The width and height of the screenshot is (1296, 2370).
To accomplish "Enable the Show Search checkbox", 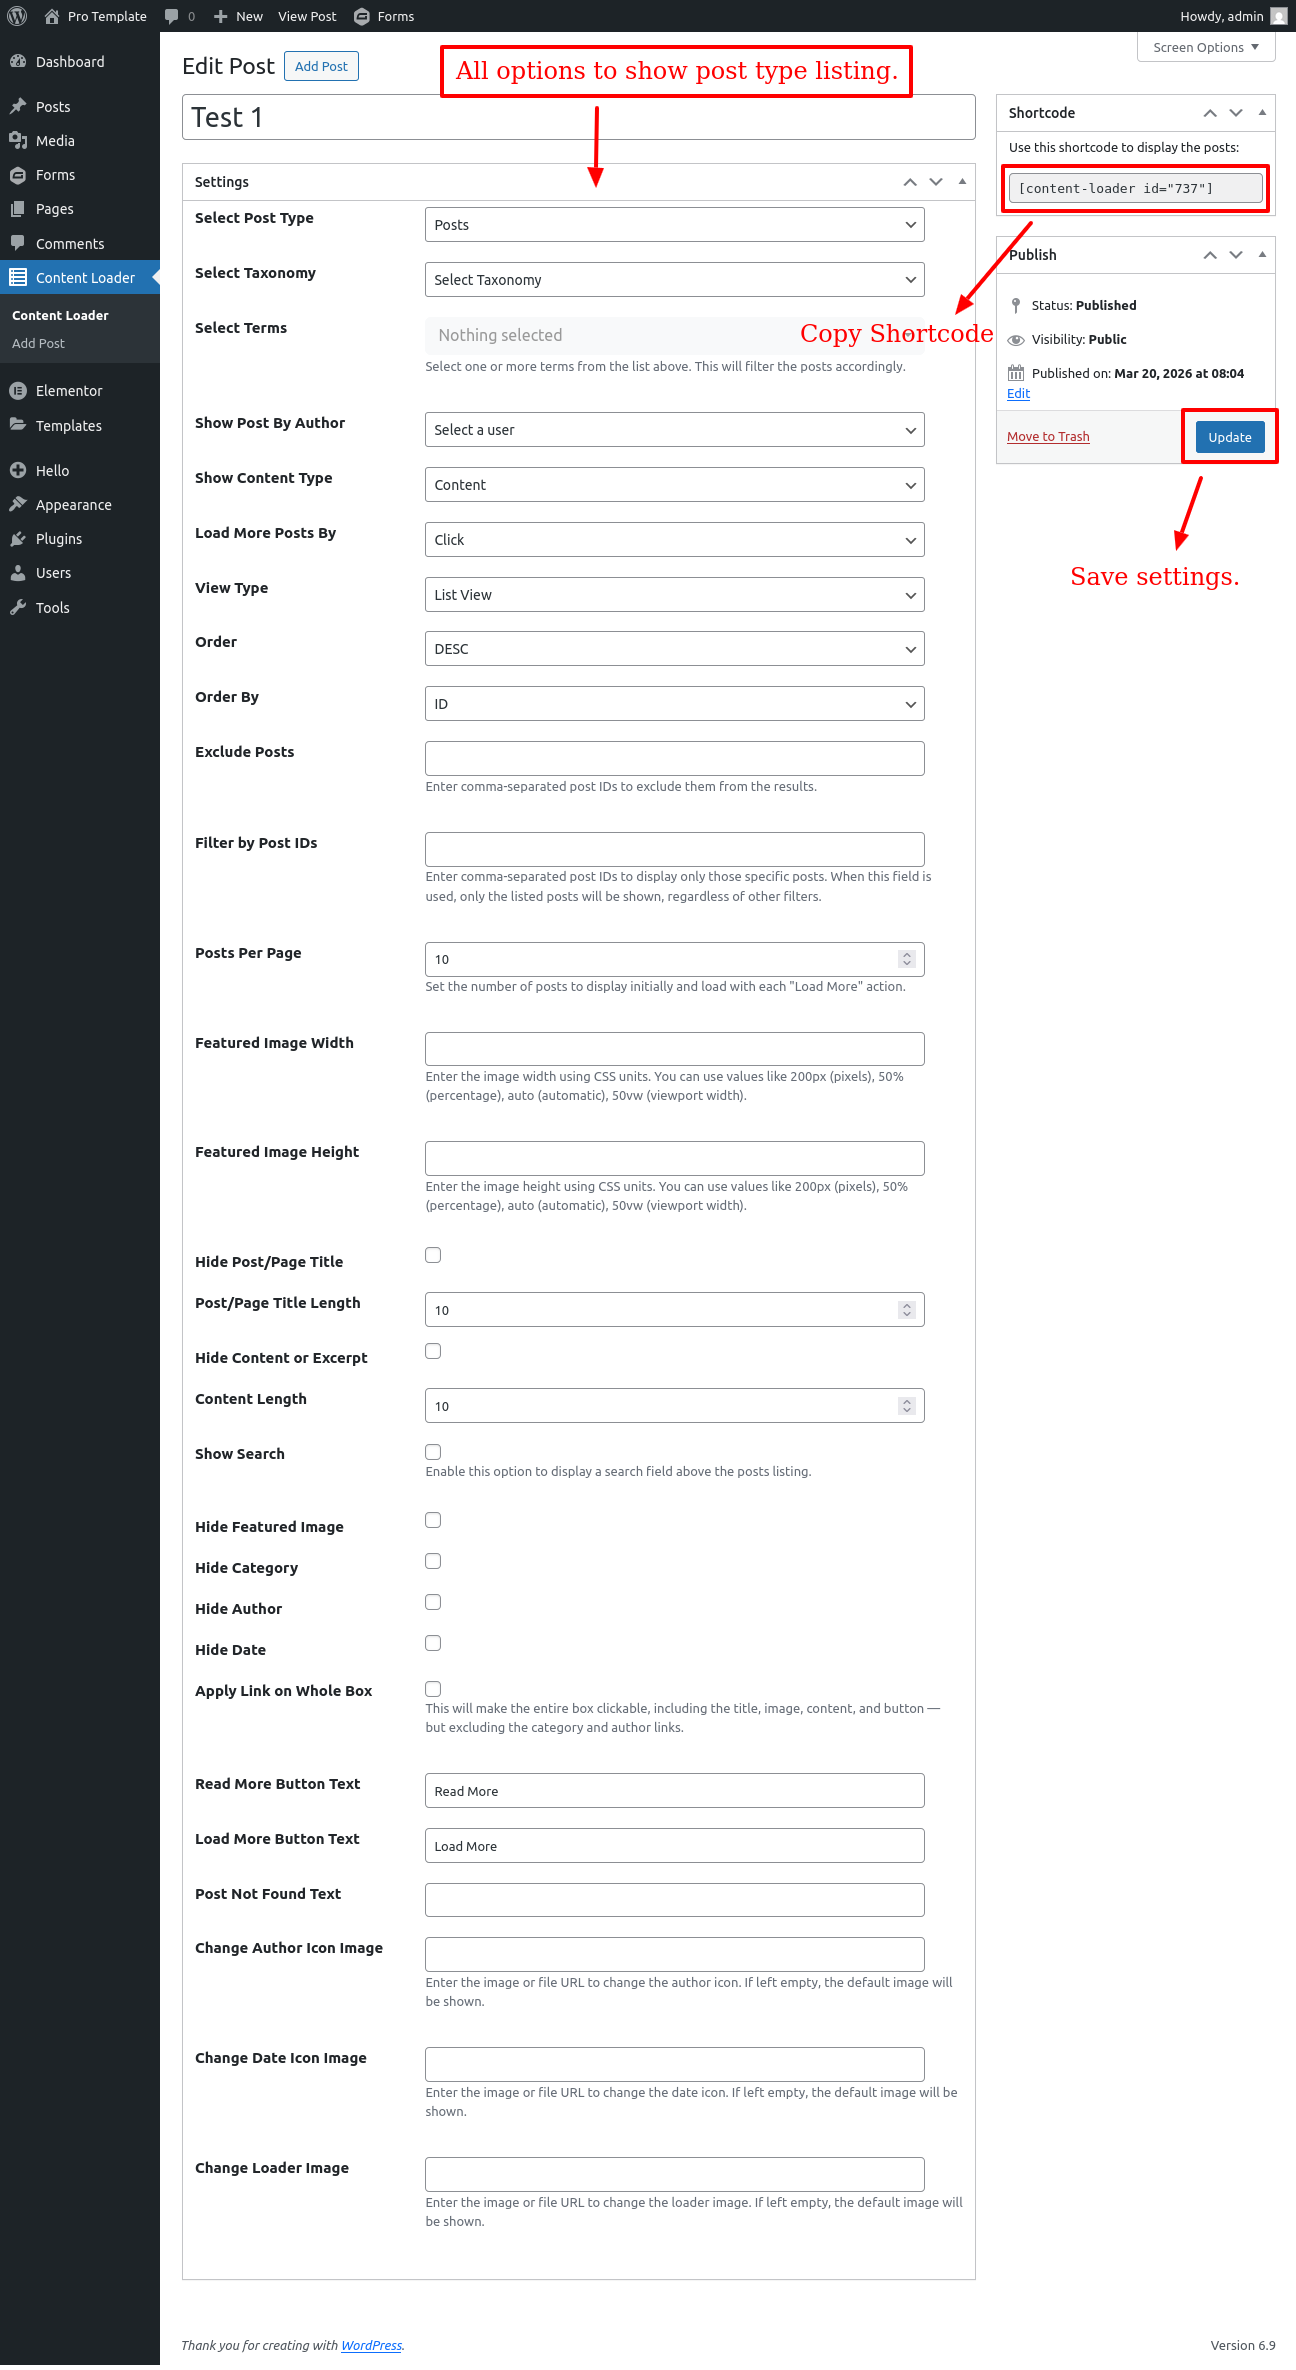I will point(433,1452).
